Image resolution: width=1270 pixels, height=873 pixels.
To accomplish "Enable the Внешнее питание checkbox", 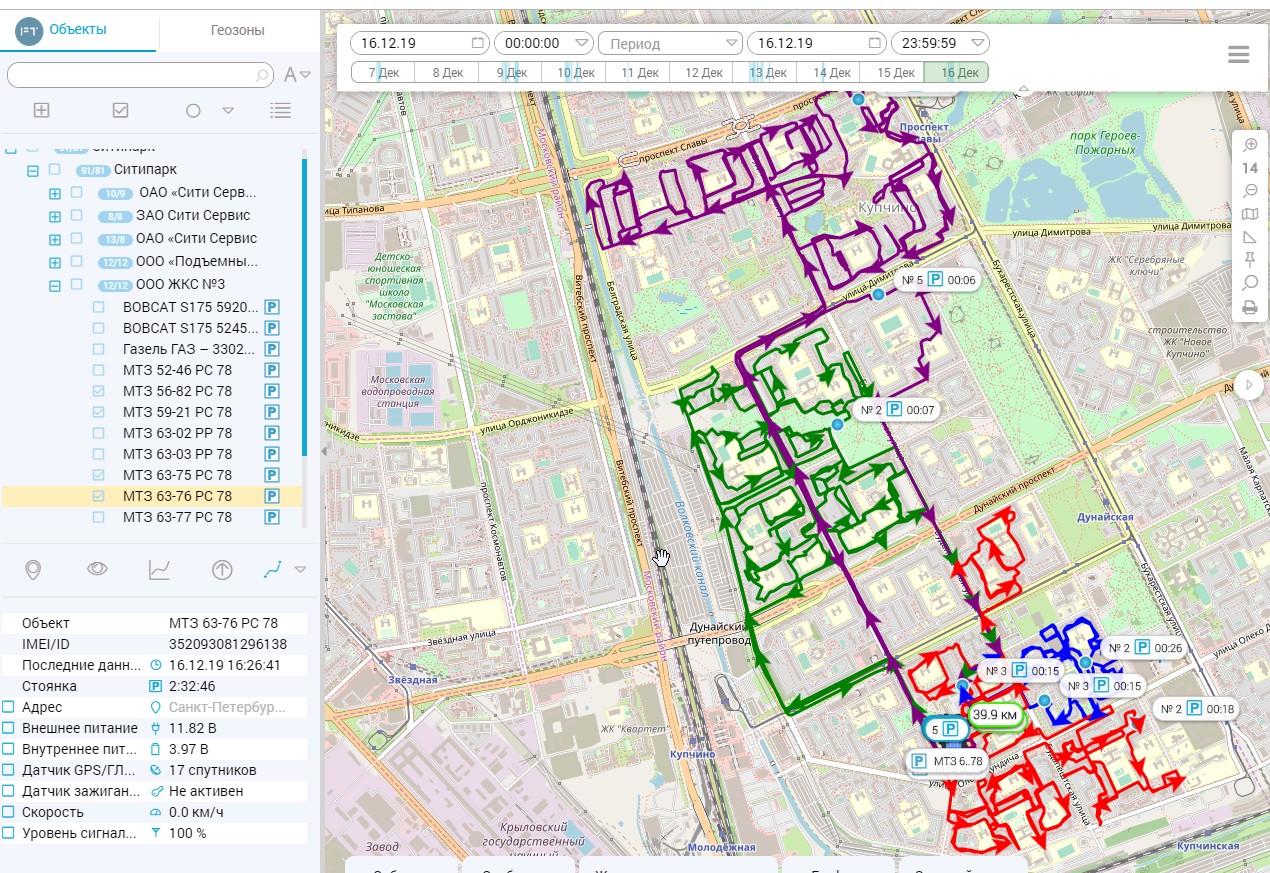I will point(9,728).
